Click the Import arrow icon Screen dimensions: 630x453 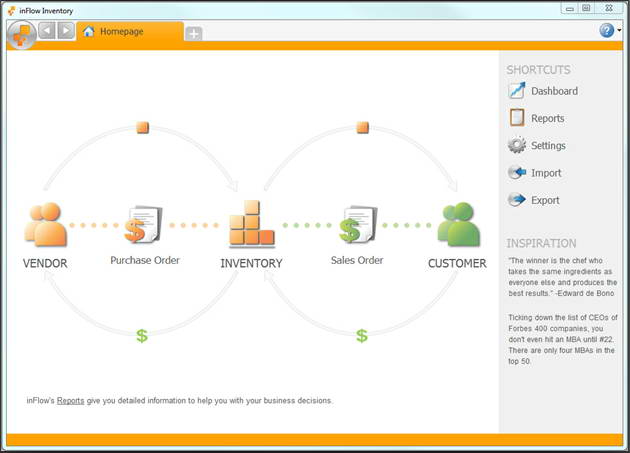pos(517,172)
